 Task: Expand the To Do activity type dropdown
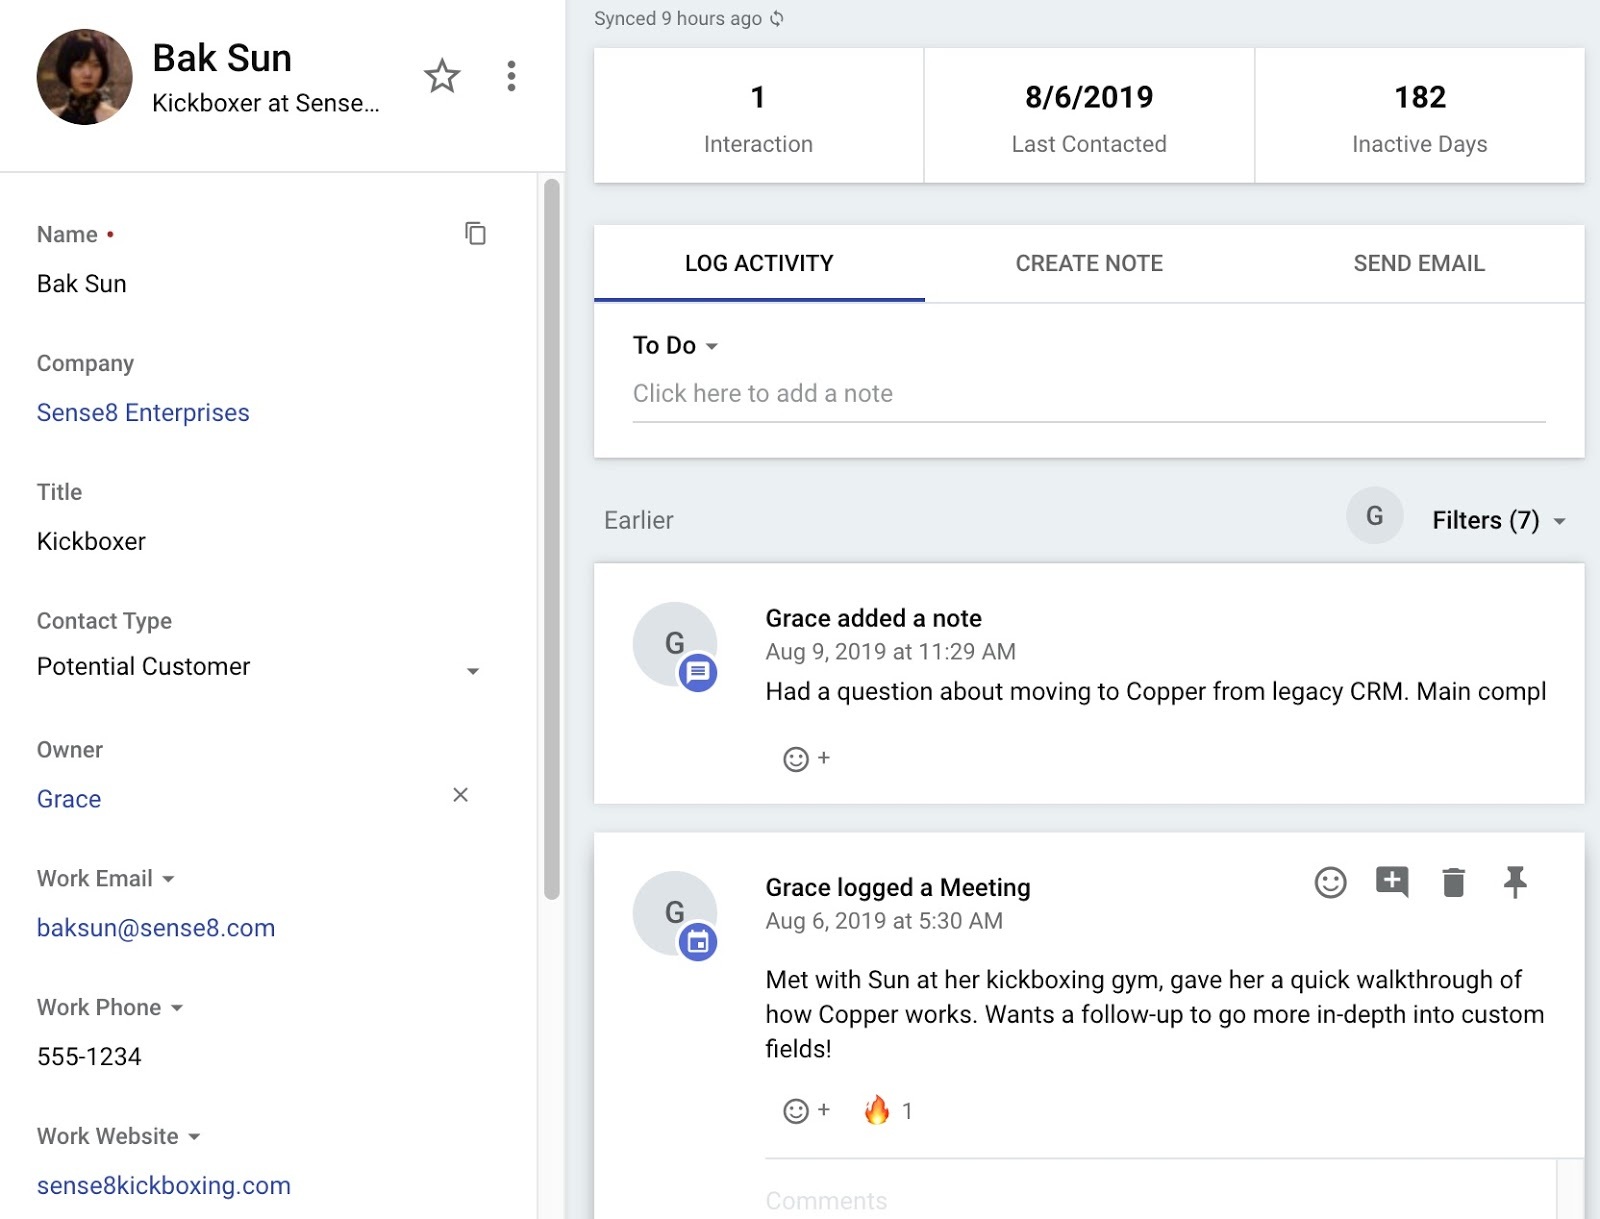click(676, 345)
